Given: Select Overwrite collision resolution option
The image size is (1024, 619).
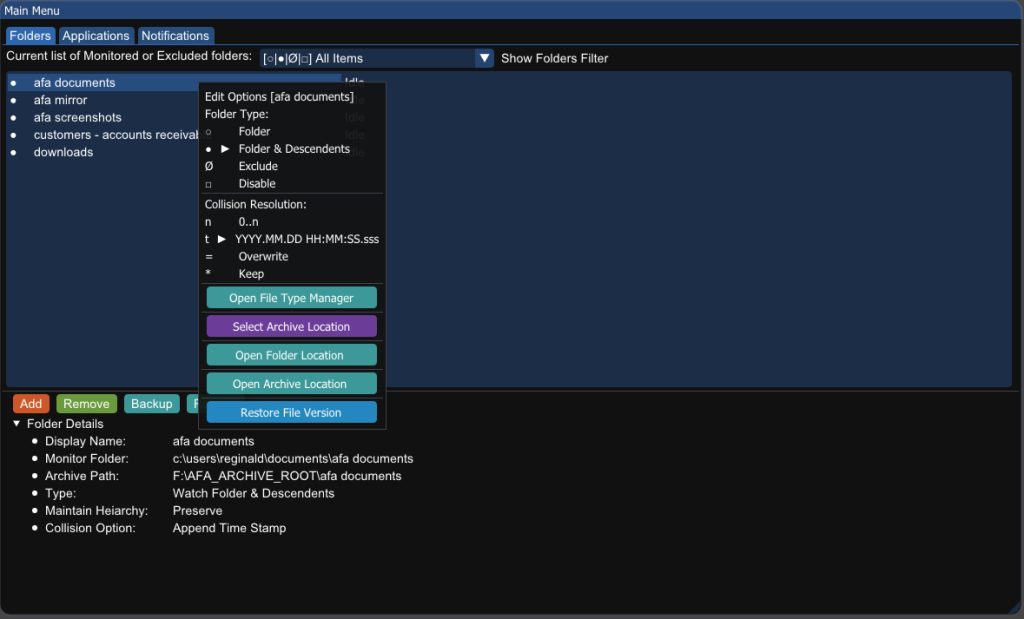Looking at the screenshot, I should point(292,257).
